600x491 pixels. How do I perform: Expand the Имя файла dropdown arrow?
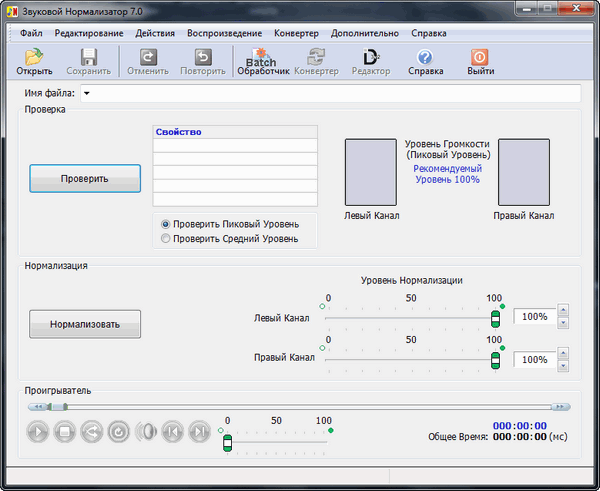click(87, 93)
